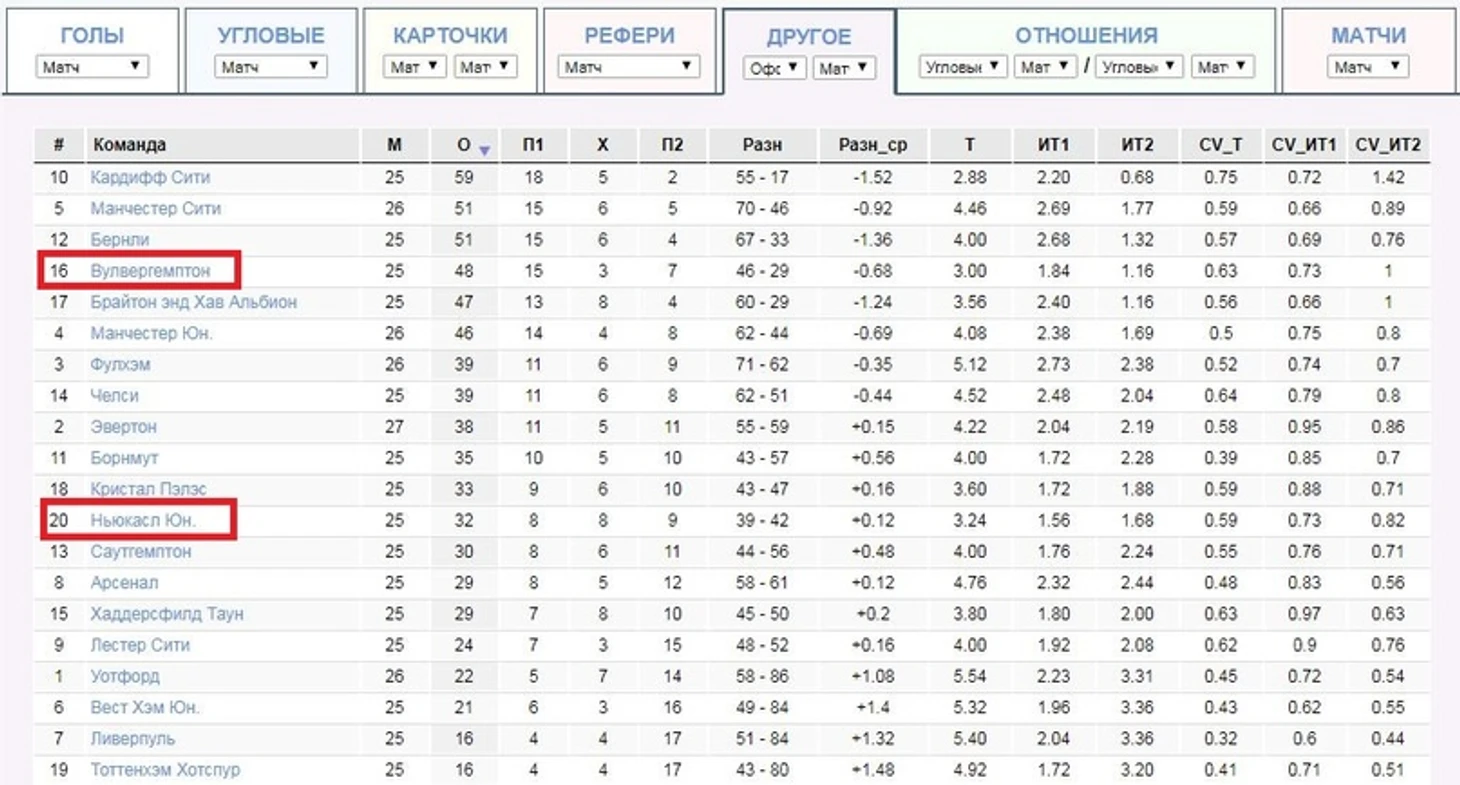1460x785 pixels.
Task: Open the Матч dropdown under УГЛОВЫЕ tab
Action: click(271, 67)
